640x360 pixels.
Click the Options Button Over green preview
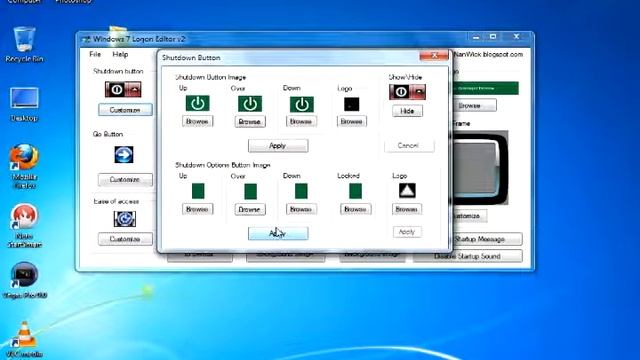[250, 191]
